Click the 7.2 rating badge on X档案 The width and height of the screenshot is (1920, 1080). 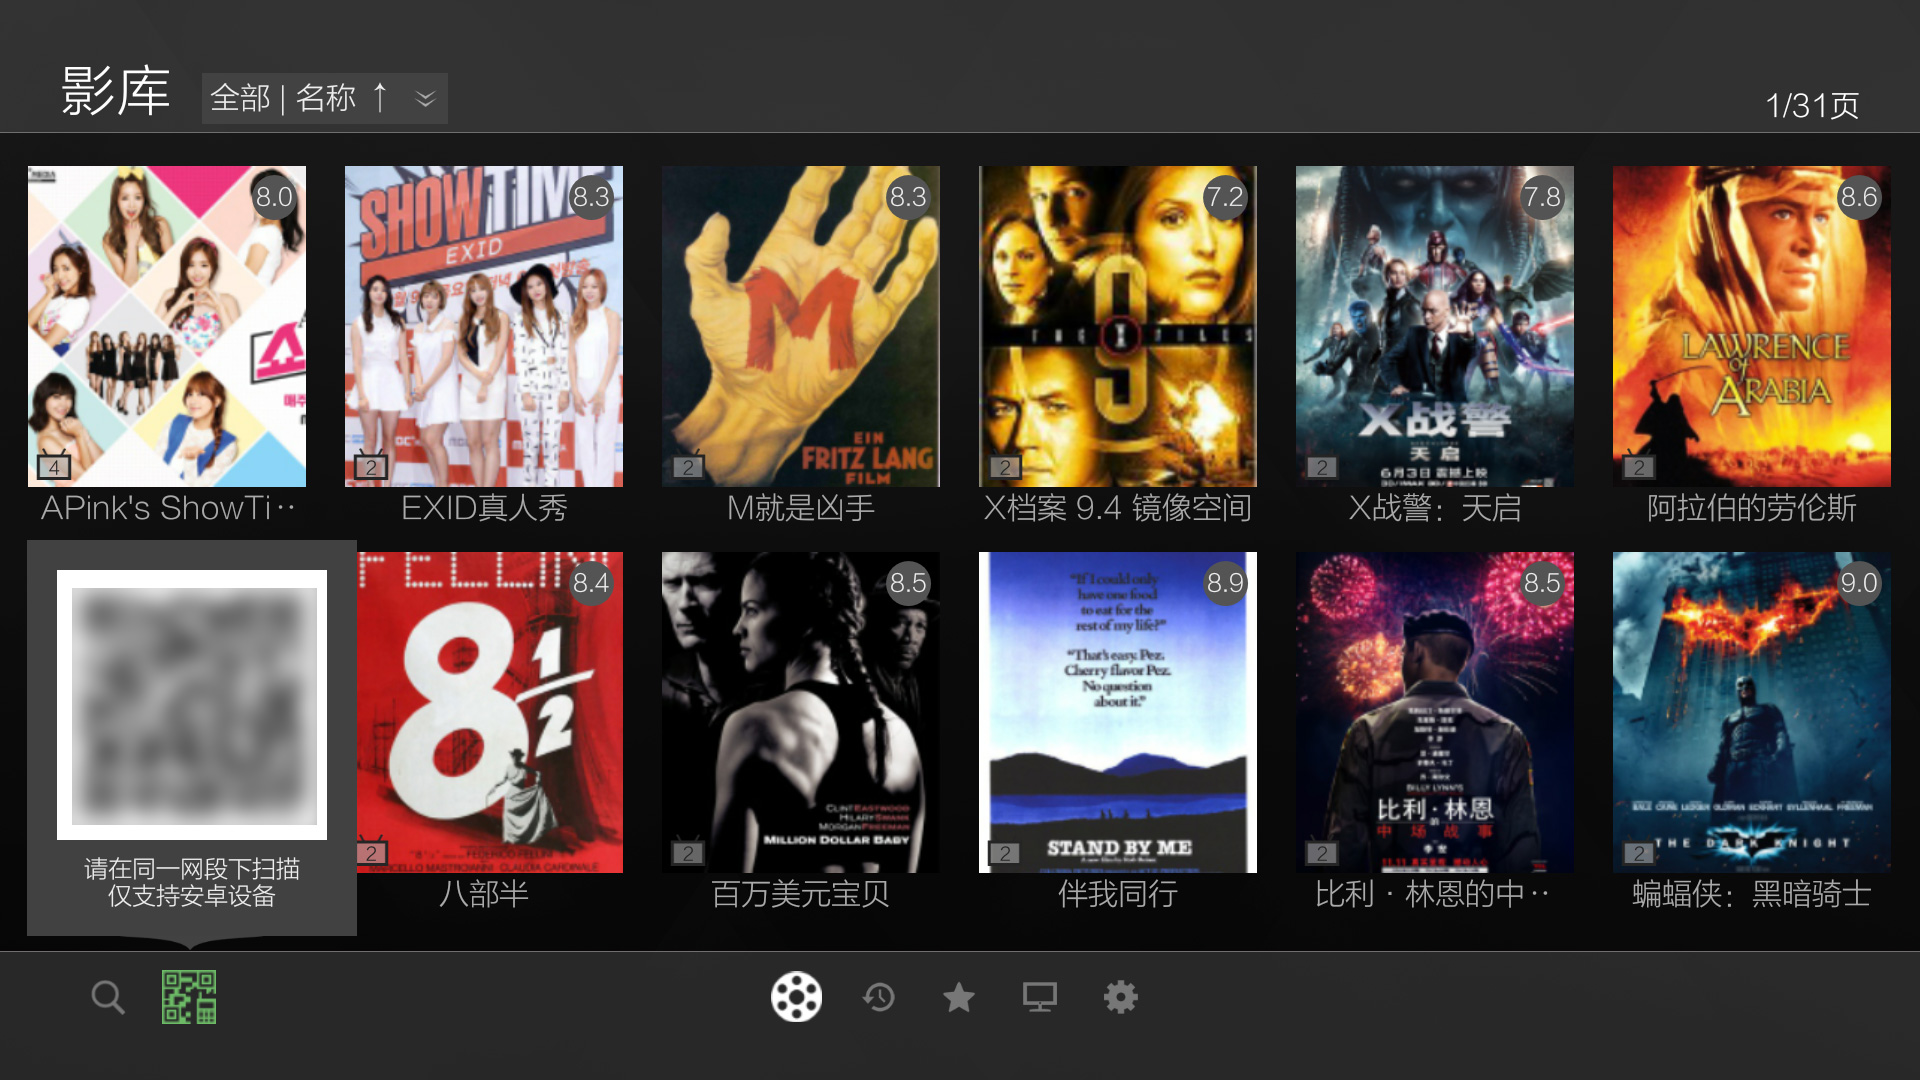(1225, 197)
